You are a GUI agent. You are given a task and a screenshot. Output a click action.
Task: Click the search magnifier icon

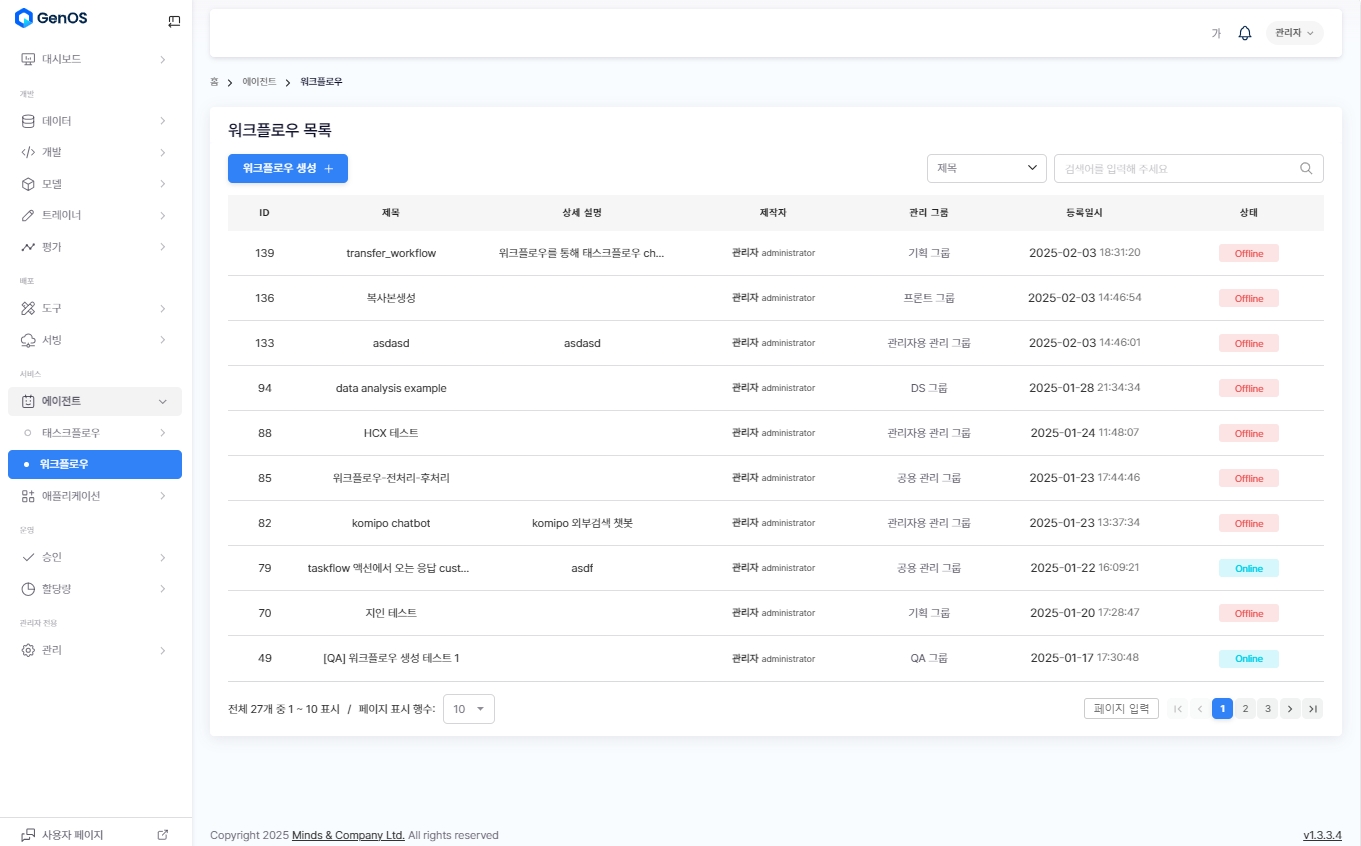tap(1306, 168)
